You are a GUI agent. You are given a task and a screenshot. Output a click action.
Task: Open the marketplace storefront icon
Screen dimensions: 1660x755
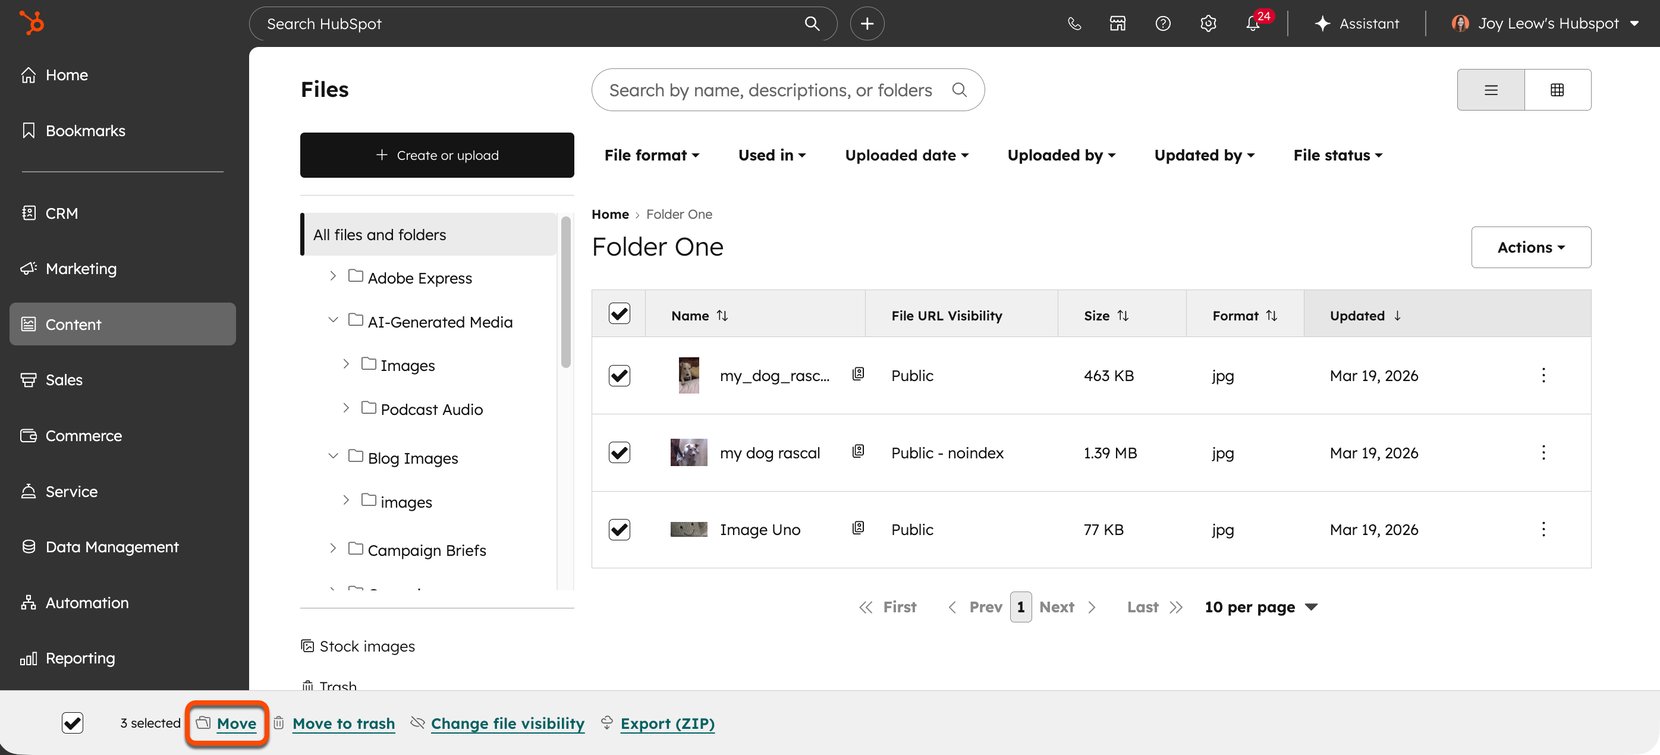pos(1118,23)
